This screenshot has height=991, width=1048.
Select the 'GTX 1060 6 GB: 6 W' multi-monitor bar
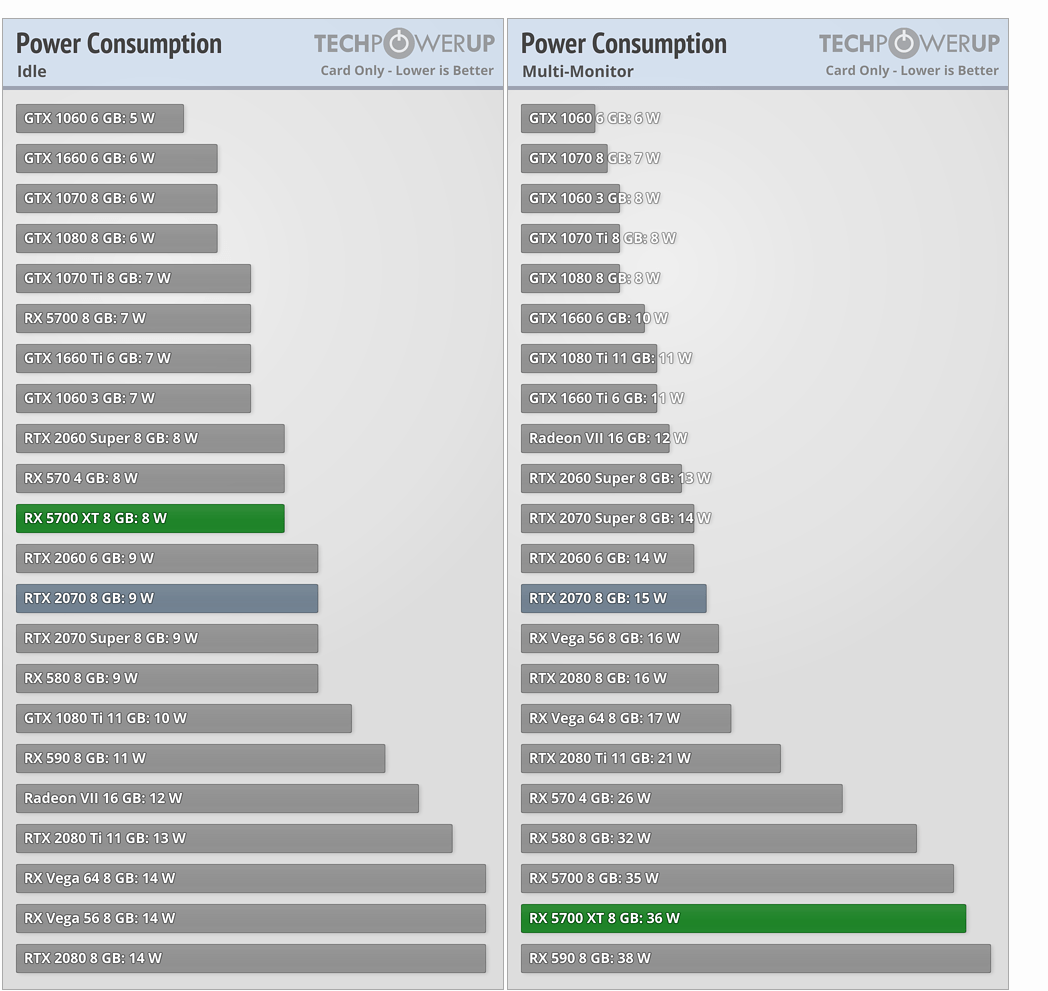558,118
